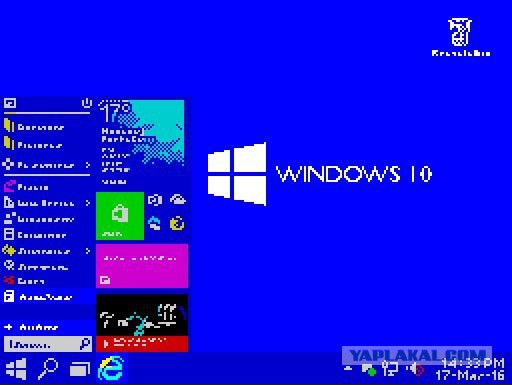Open the Pictures folder entry
This screenshot has width=512, height=385.
pos(33,144)
